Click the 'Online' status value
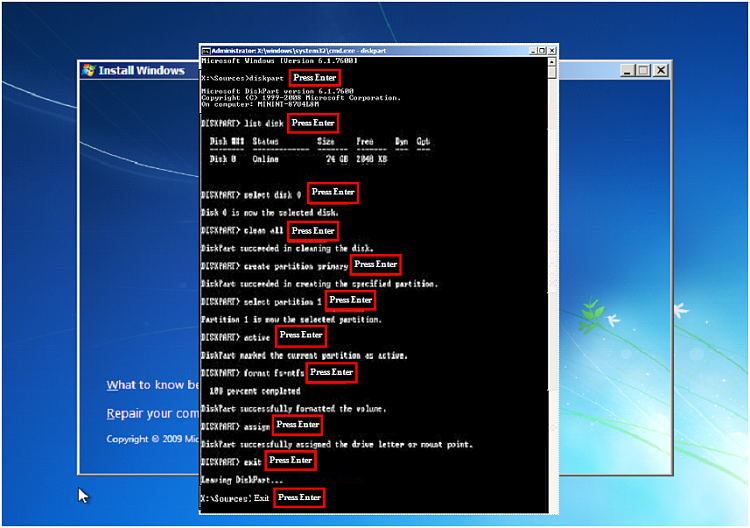750x528 pixels. click(265, 159)
